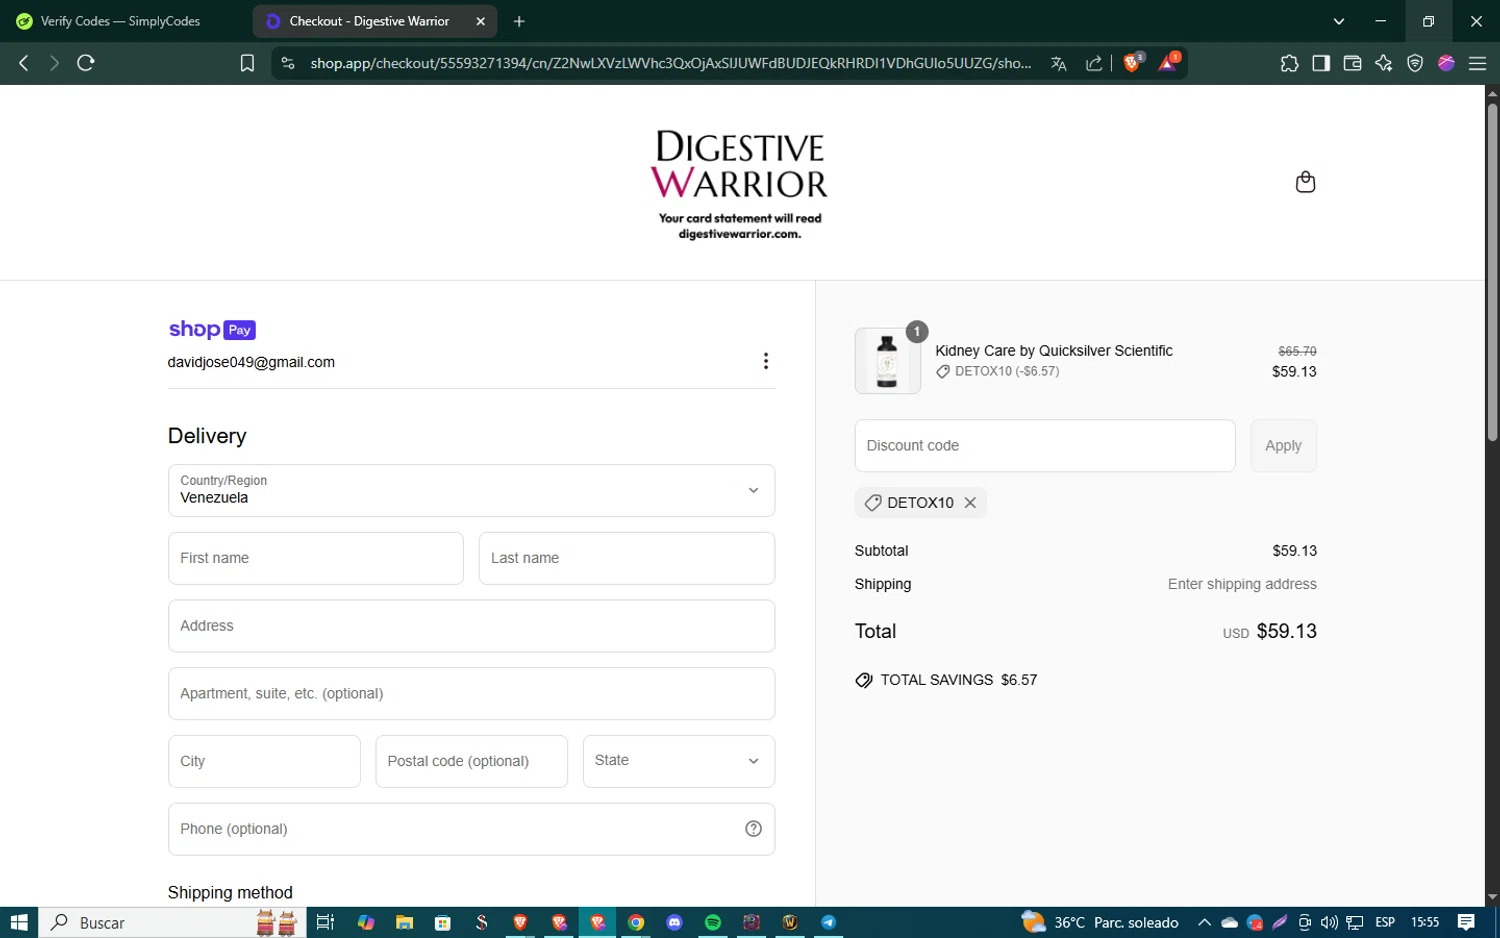1500x938 pixels.
Task: Open the Leo AI sparkle icon
Action: pos(1384,63)
